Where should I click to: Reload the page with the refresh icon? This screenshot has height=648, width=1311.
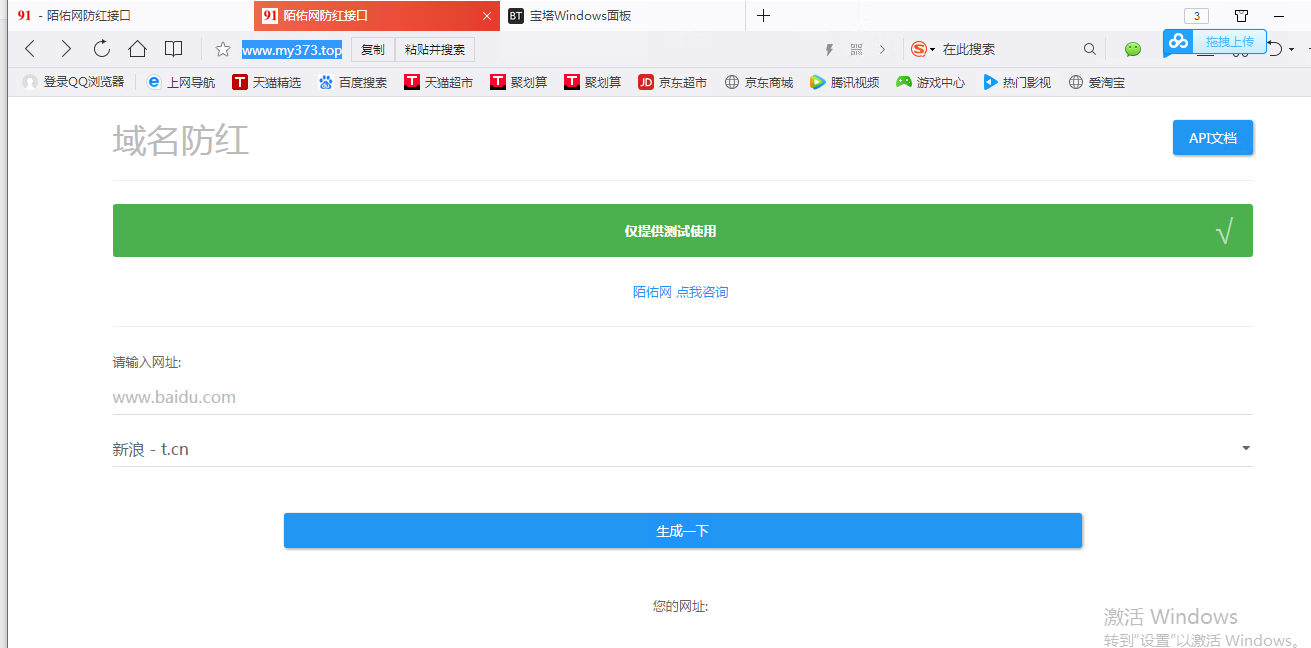click(x=102, y=49)
